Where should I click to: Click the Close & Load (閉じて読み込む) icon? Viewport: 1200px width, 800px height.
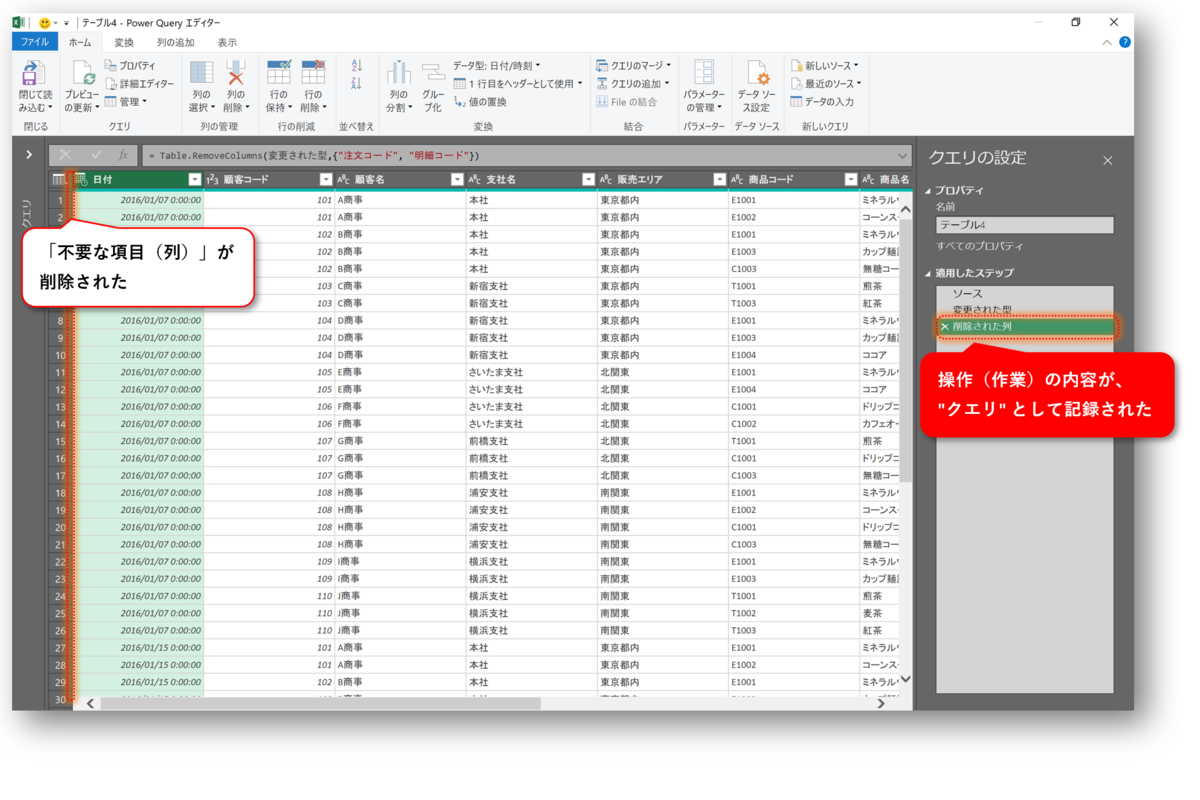click(33, 73)
